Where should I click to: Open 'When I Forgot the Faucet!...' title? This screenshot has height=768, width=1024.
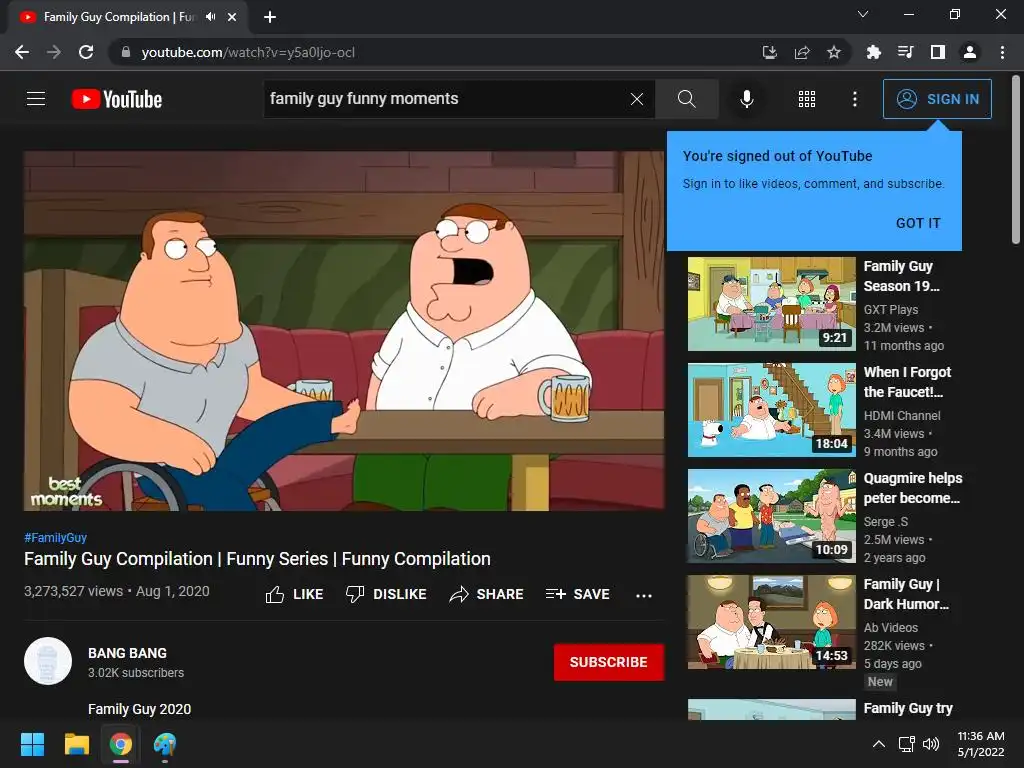pyautogui.click(x=907, y=382)
